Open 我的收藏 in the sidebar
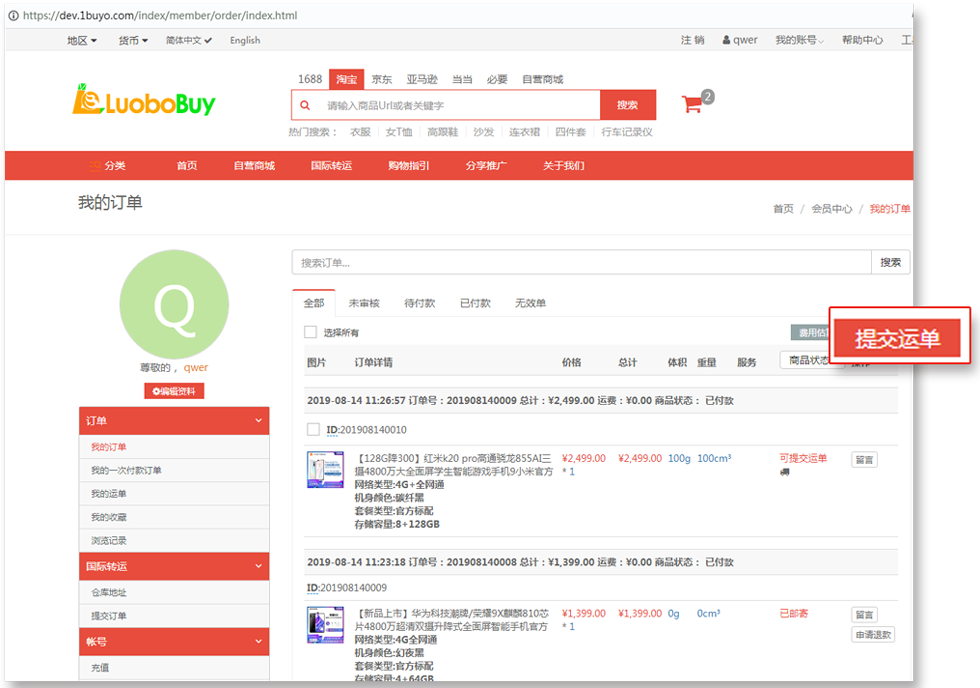Viewport: 980px width, 688px height. 109,517
